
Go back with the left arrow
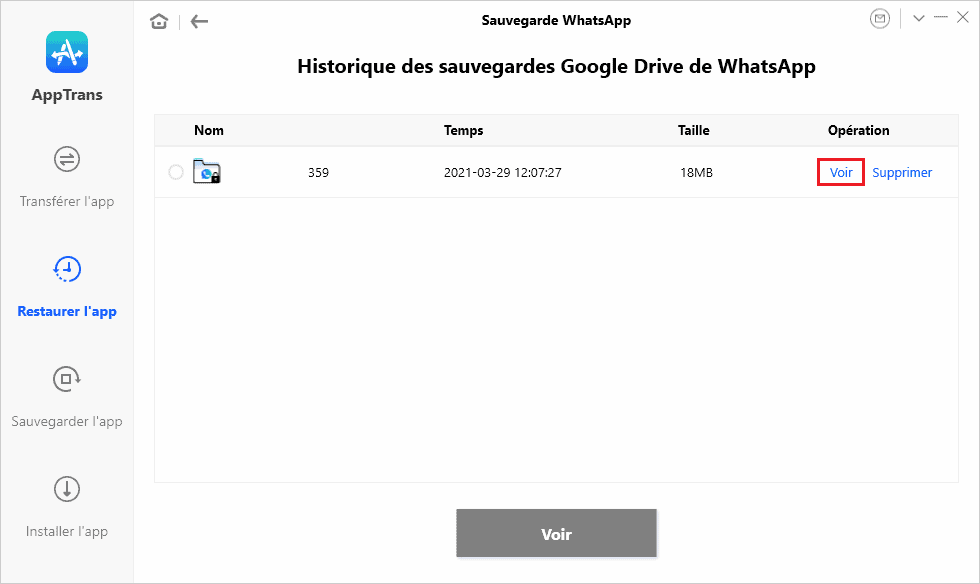click(199, 21)
